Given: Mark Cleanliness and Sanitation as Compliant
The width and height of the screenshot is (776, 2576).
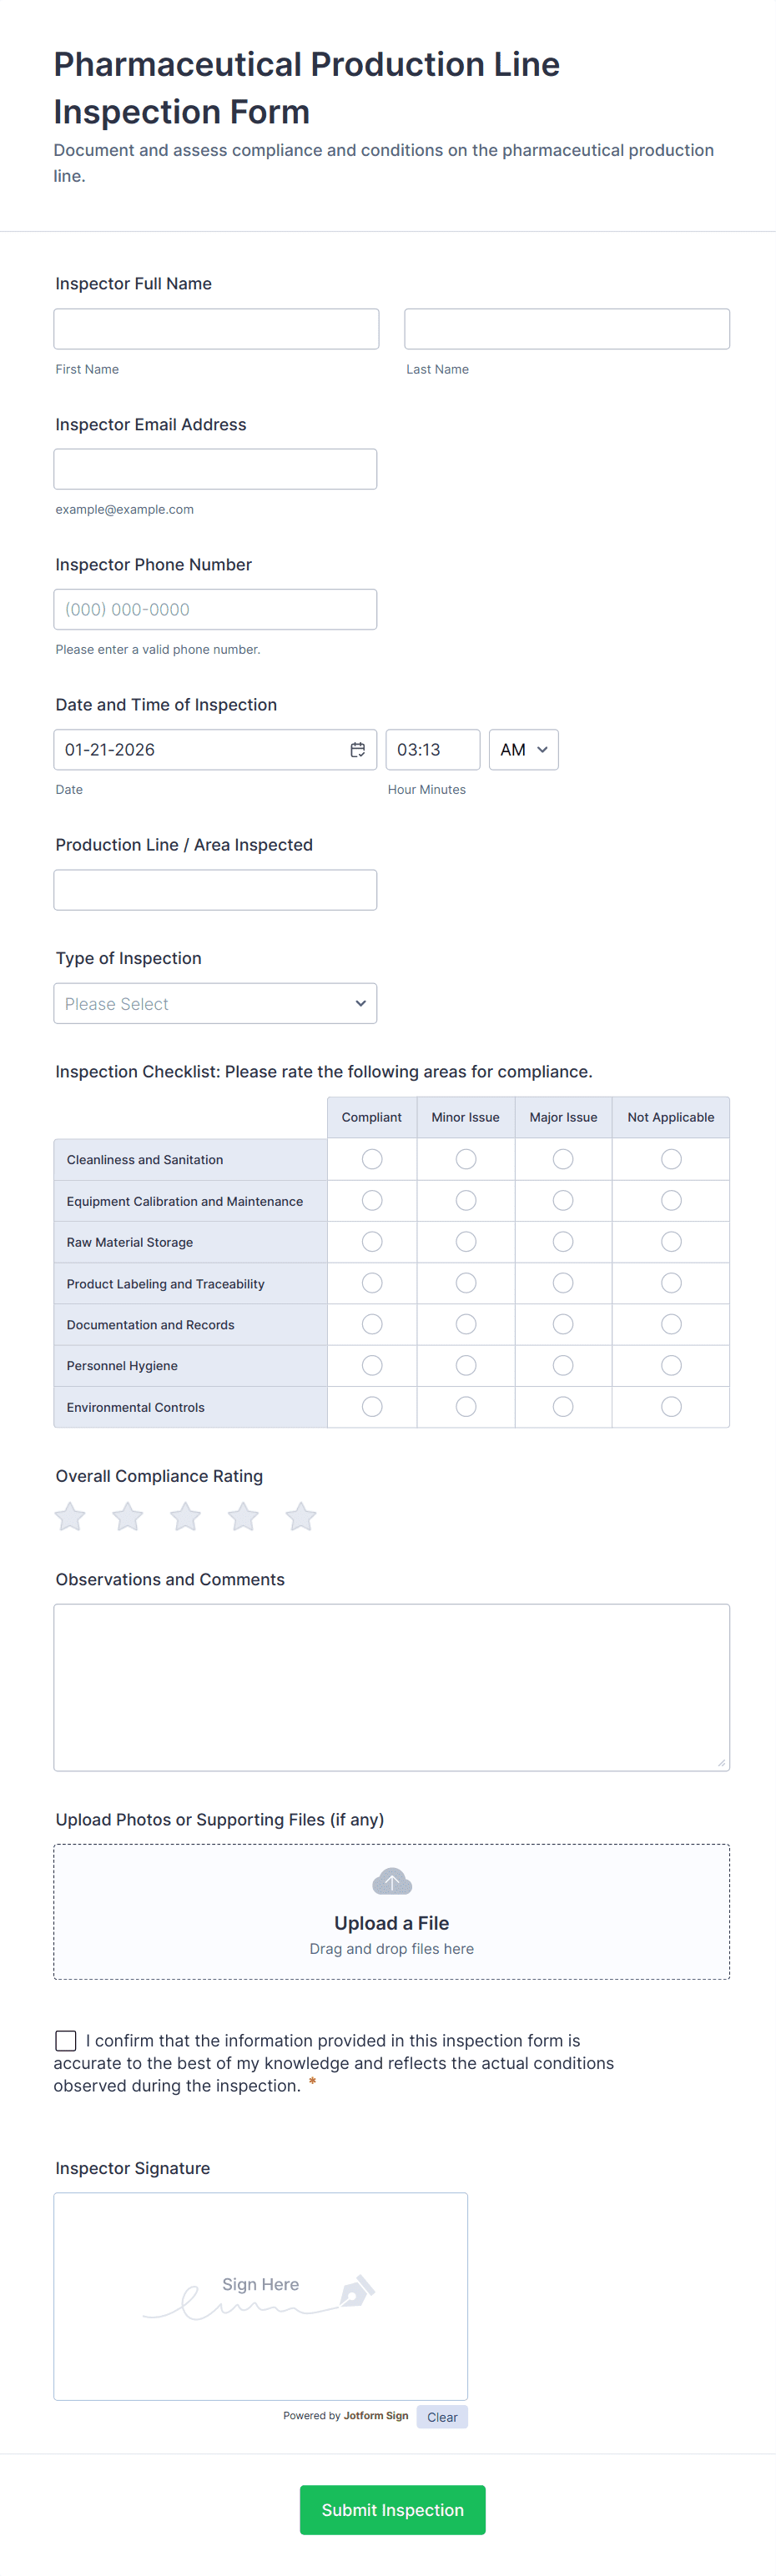Looking at the screenshot, I should click(372, 1159).
